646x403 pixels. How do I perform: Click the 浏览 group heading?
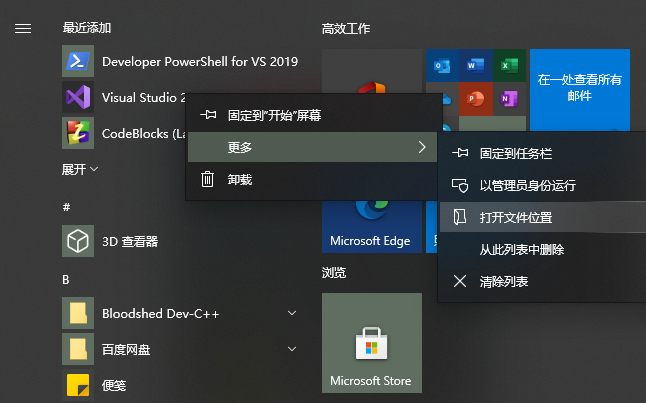pos(334,272)
